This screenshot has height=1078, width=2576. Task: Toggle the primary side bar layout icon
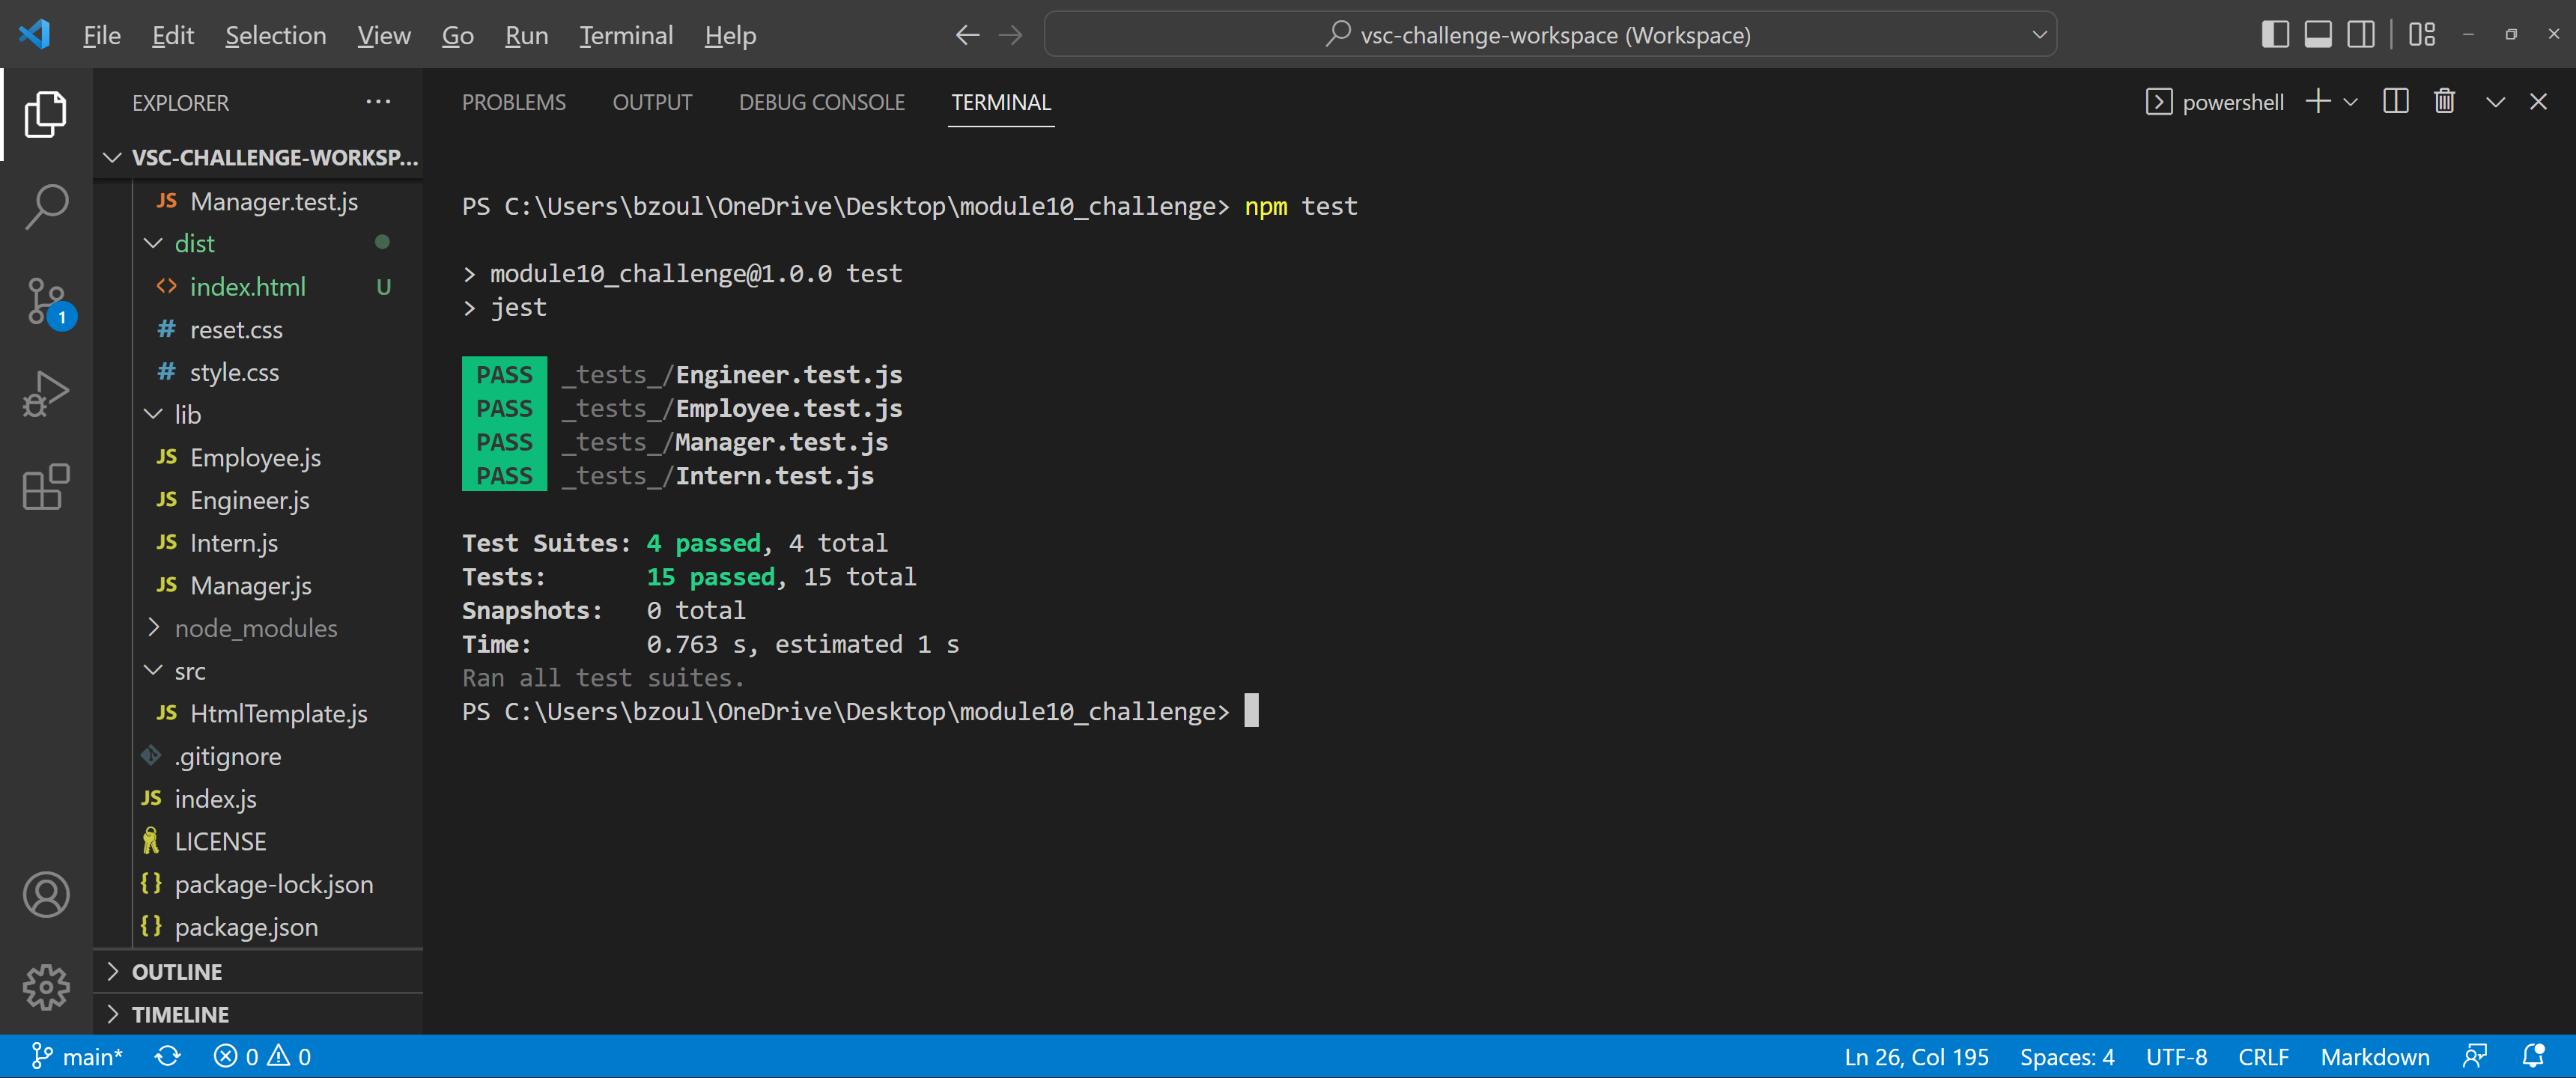[2275, 35]
